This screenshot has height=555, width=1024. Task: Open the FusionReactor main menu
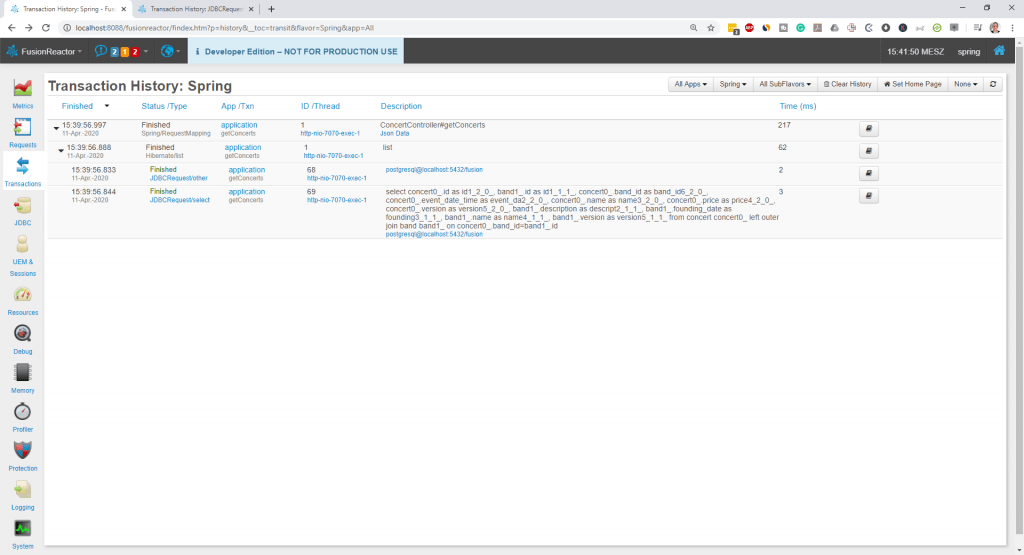coord(44,51)
